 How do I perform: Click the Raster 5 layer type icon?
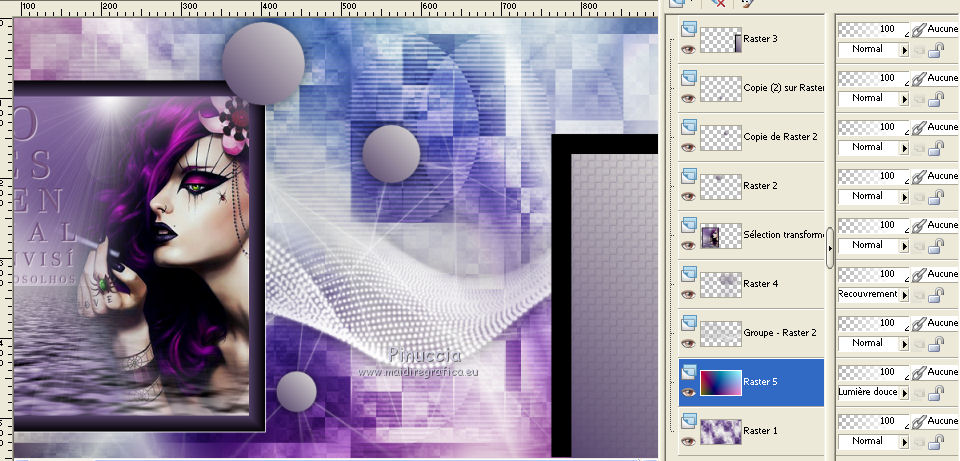pos(689,371)
